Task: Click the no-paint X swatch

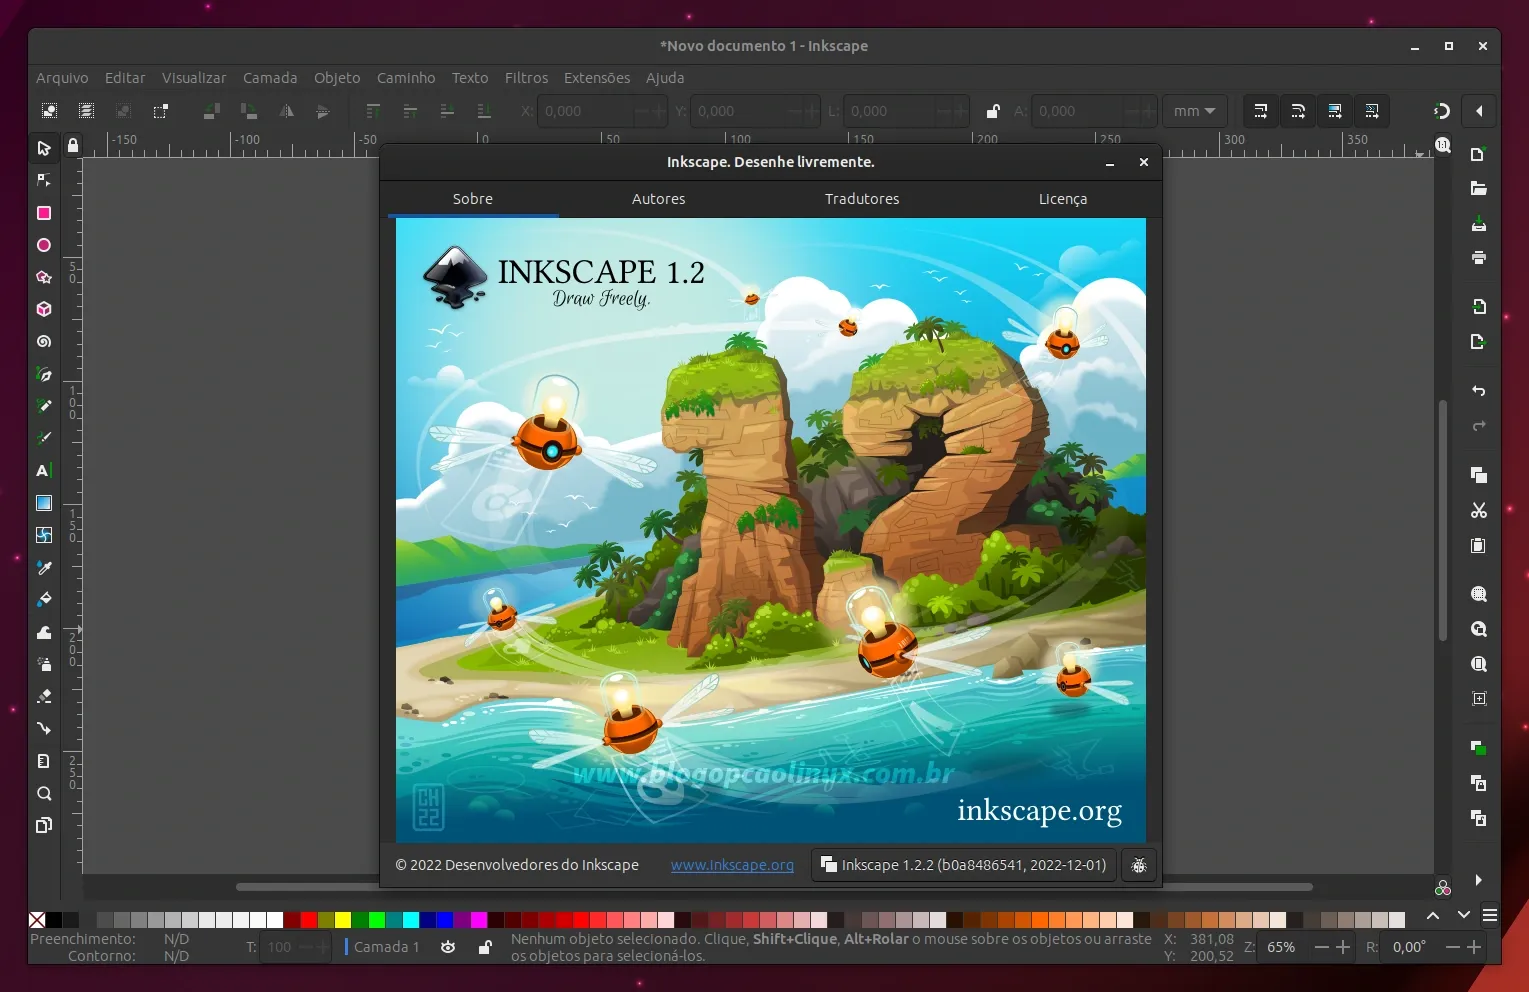Action: (x=37, y=920)
